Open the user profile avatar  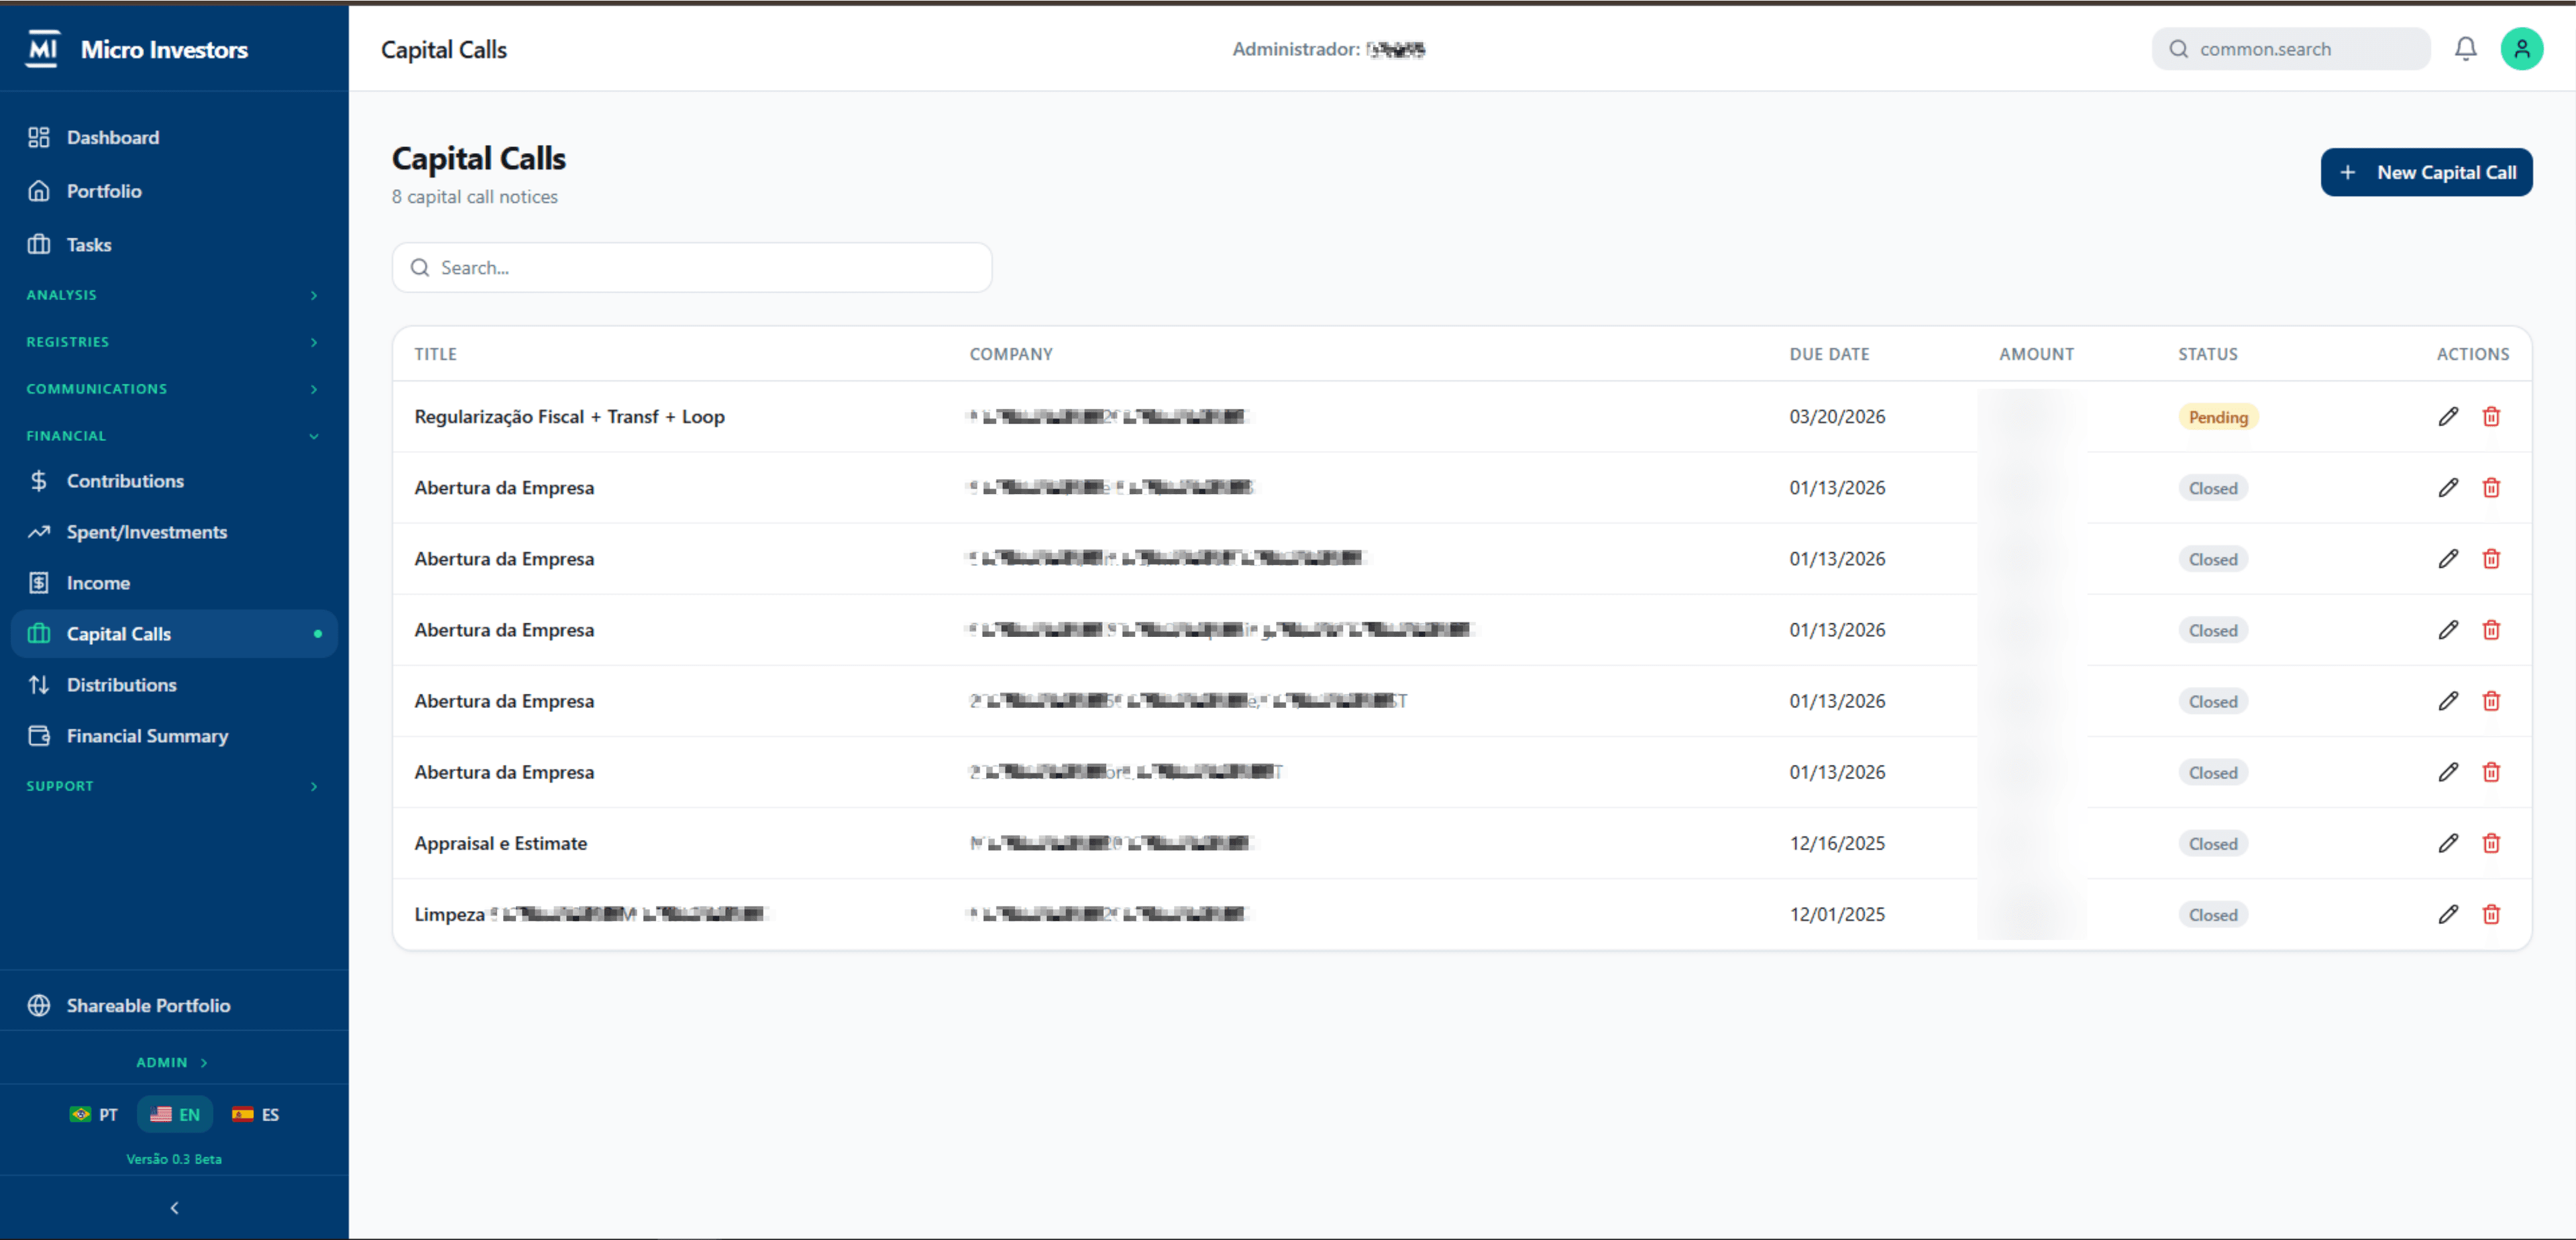(2521, 49)
